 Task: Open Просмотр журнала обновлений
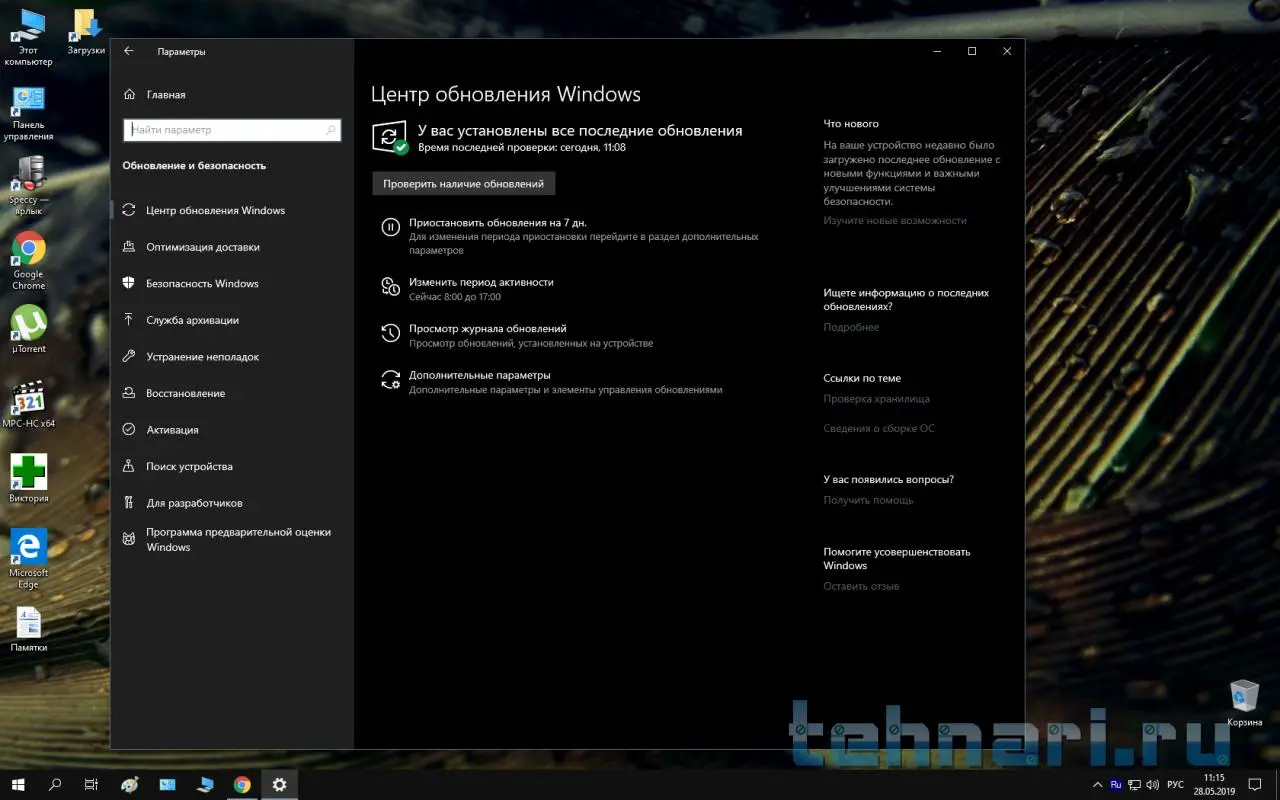tap(517, 335)
